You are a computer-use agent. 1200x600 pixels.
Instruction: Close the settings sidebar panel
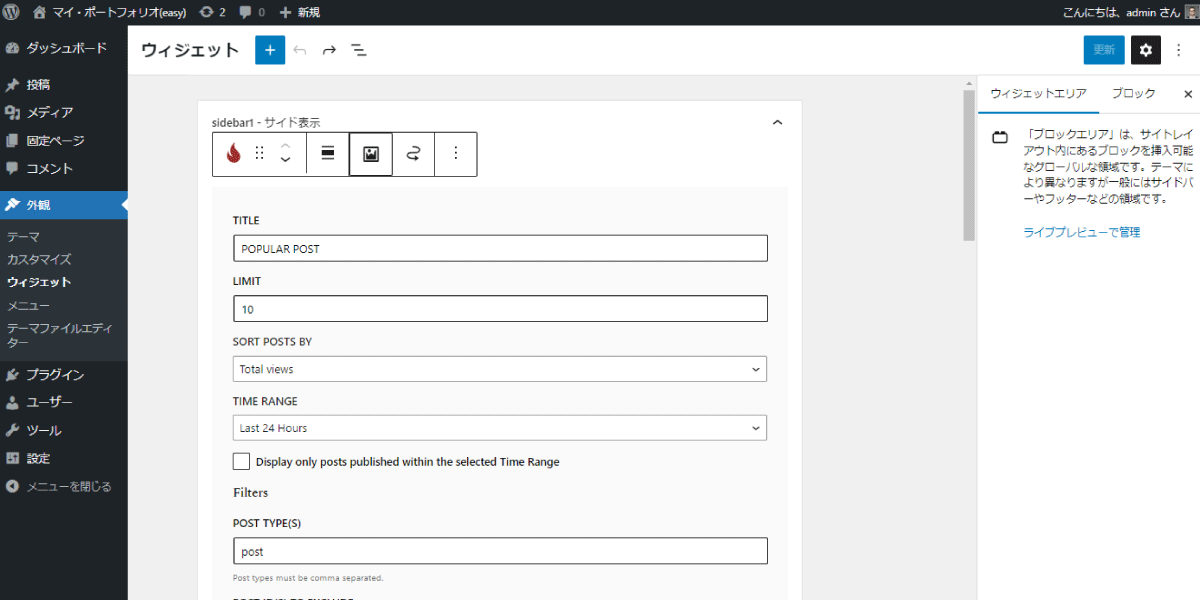tap(1188, 94)
